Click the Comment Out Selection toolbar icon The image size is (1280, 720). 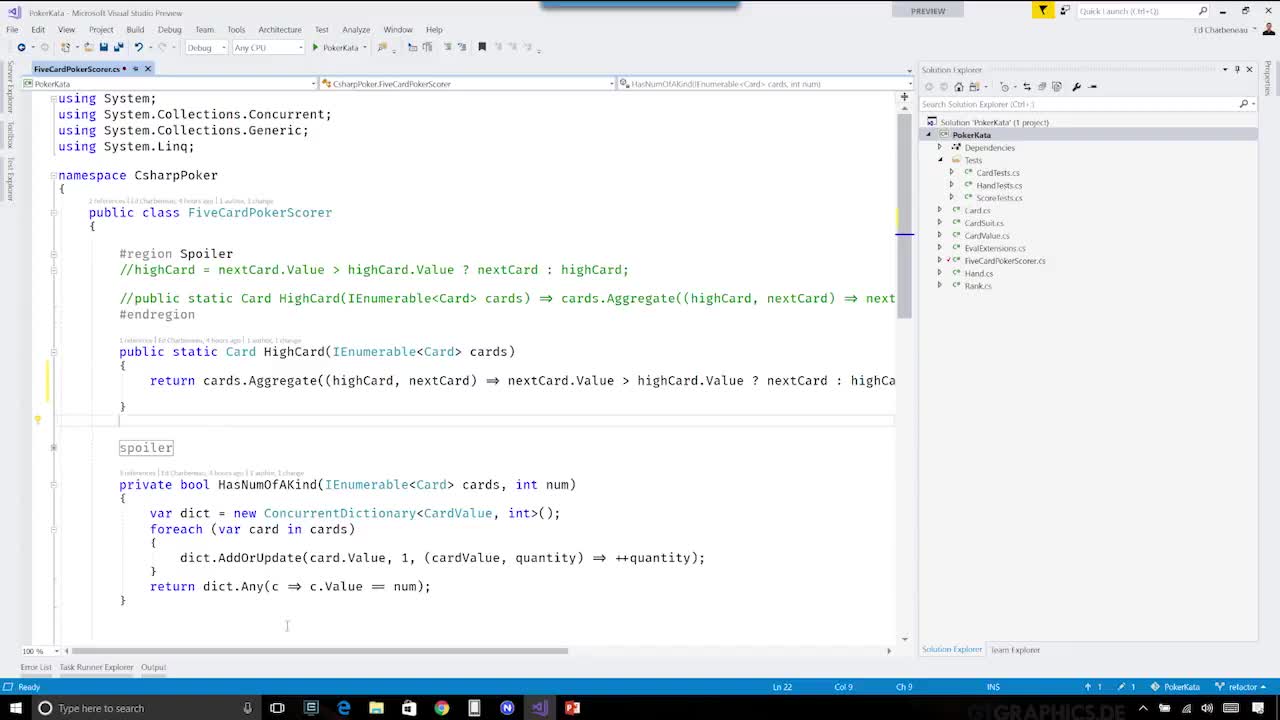coord(448,47)
